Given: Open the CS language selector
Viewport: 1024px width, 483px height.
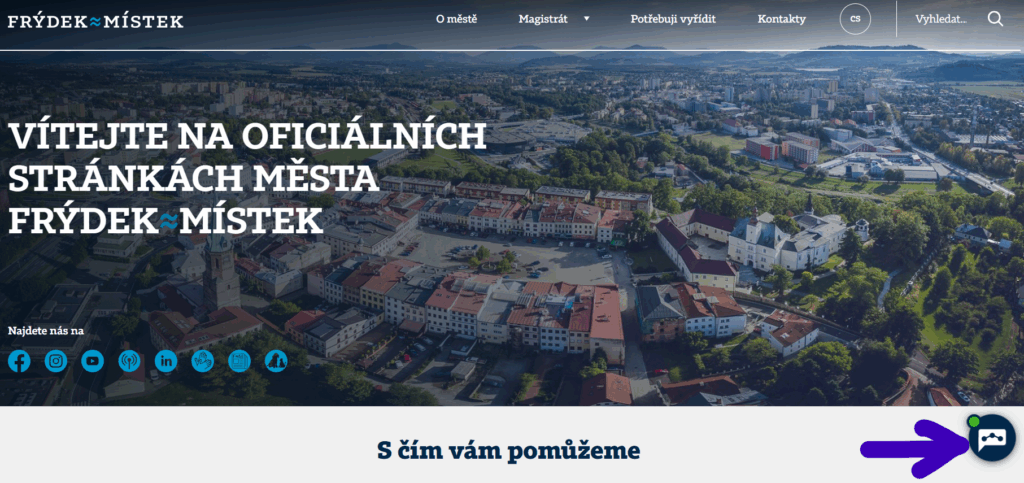Looking at the screenshot, I should (x=855, y=19).
